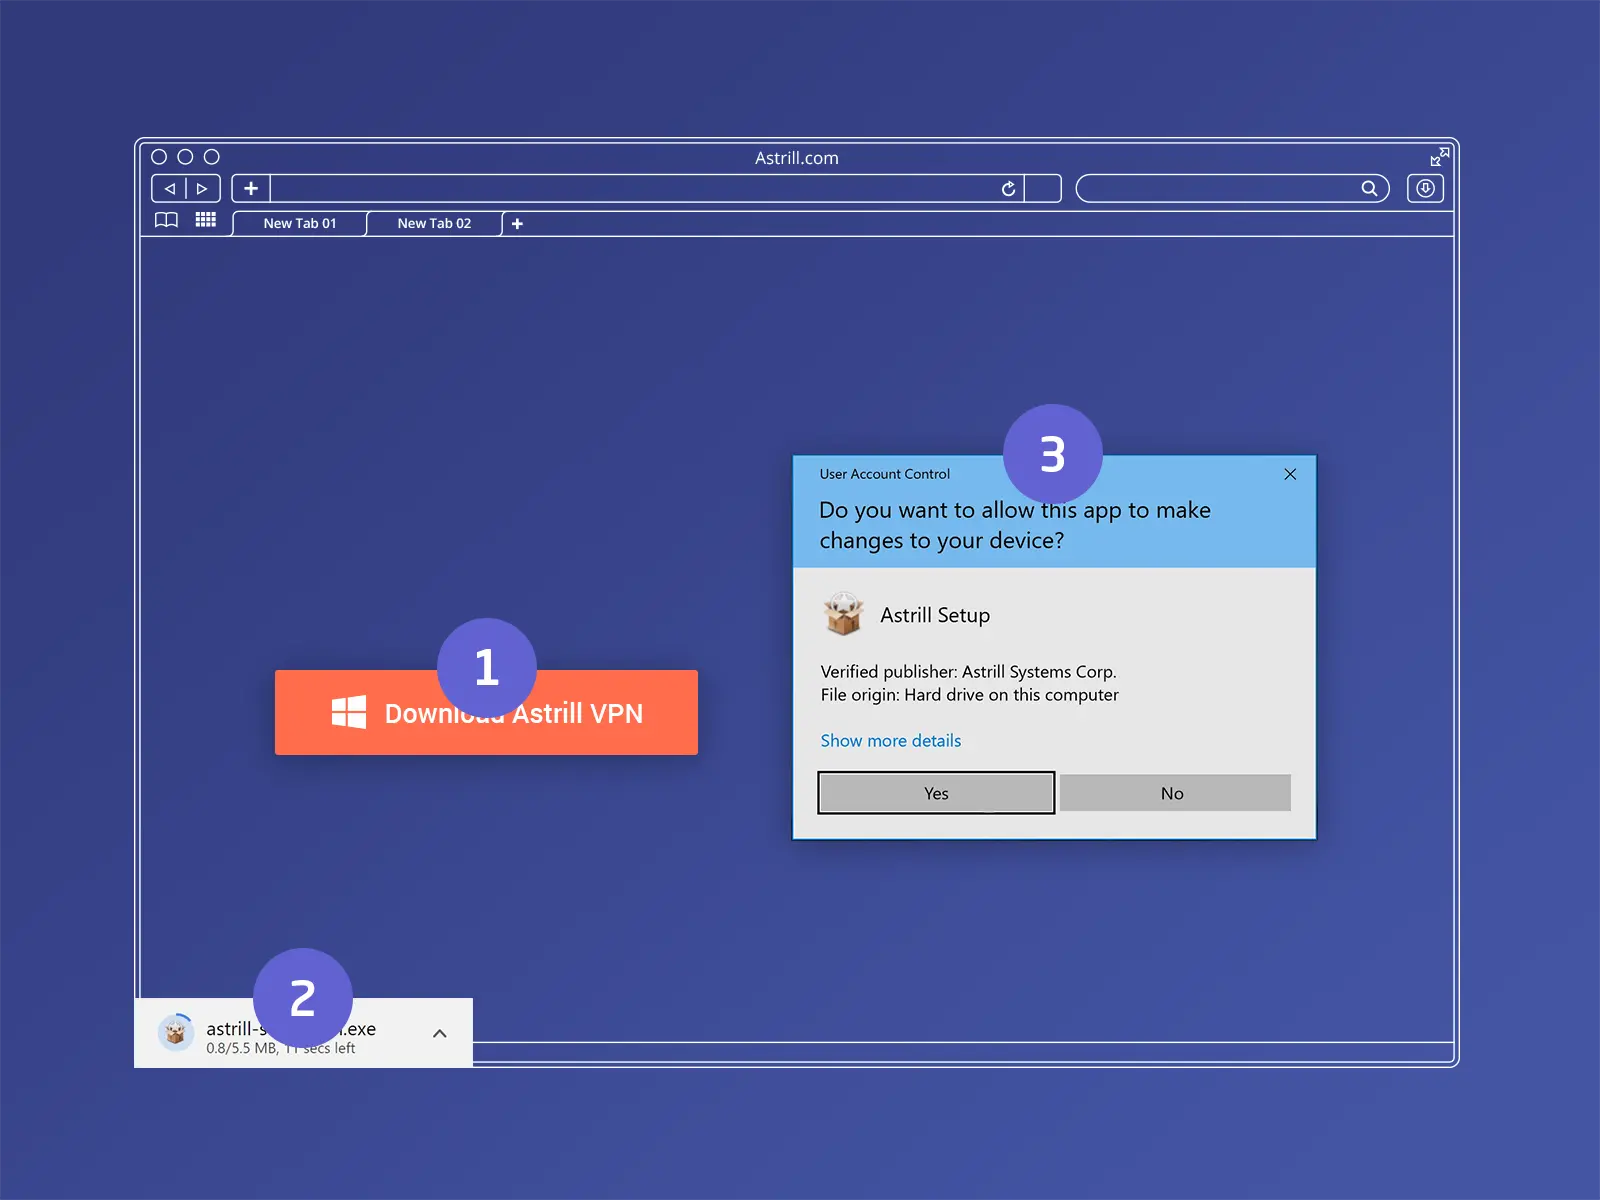1600x1200 pixels.
Task: Switch to New Tab 02
Action: [434, 223]
